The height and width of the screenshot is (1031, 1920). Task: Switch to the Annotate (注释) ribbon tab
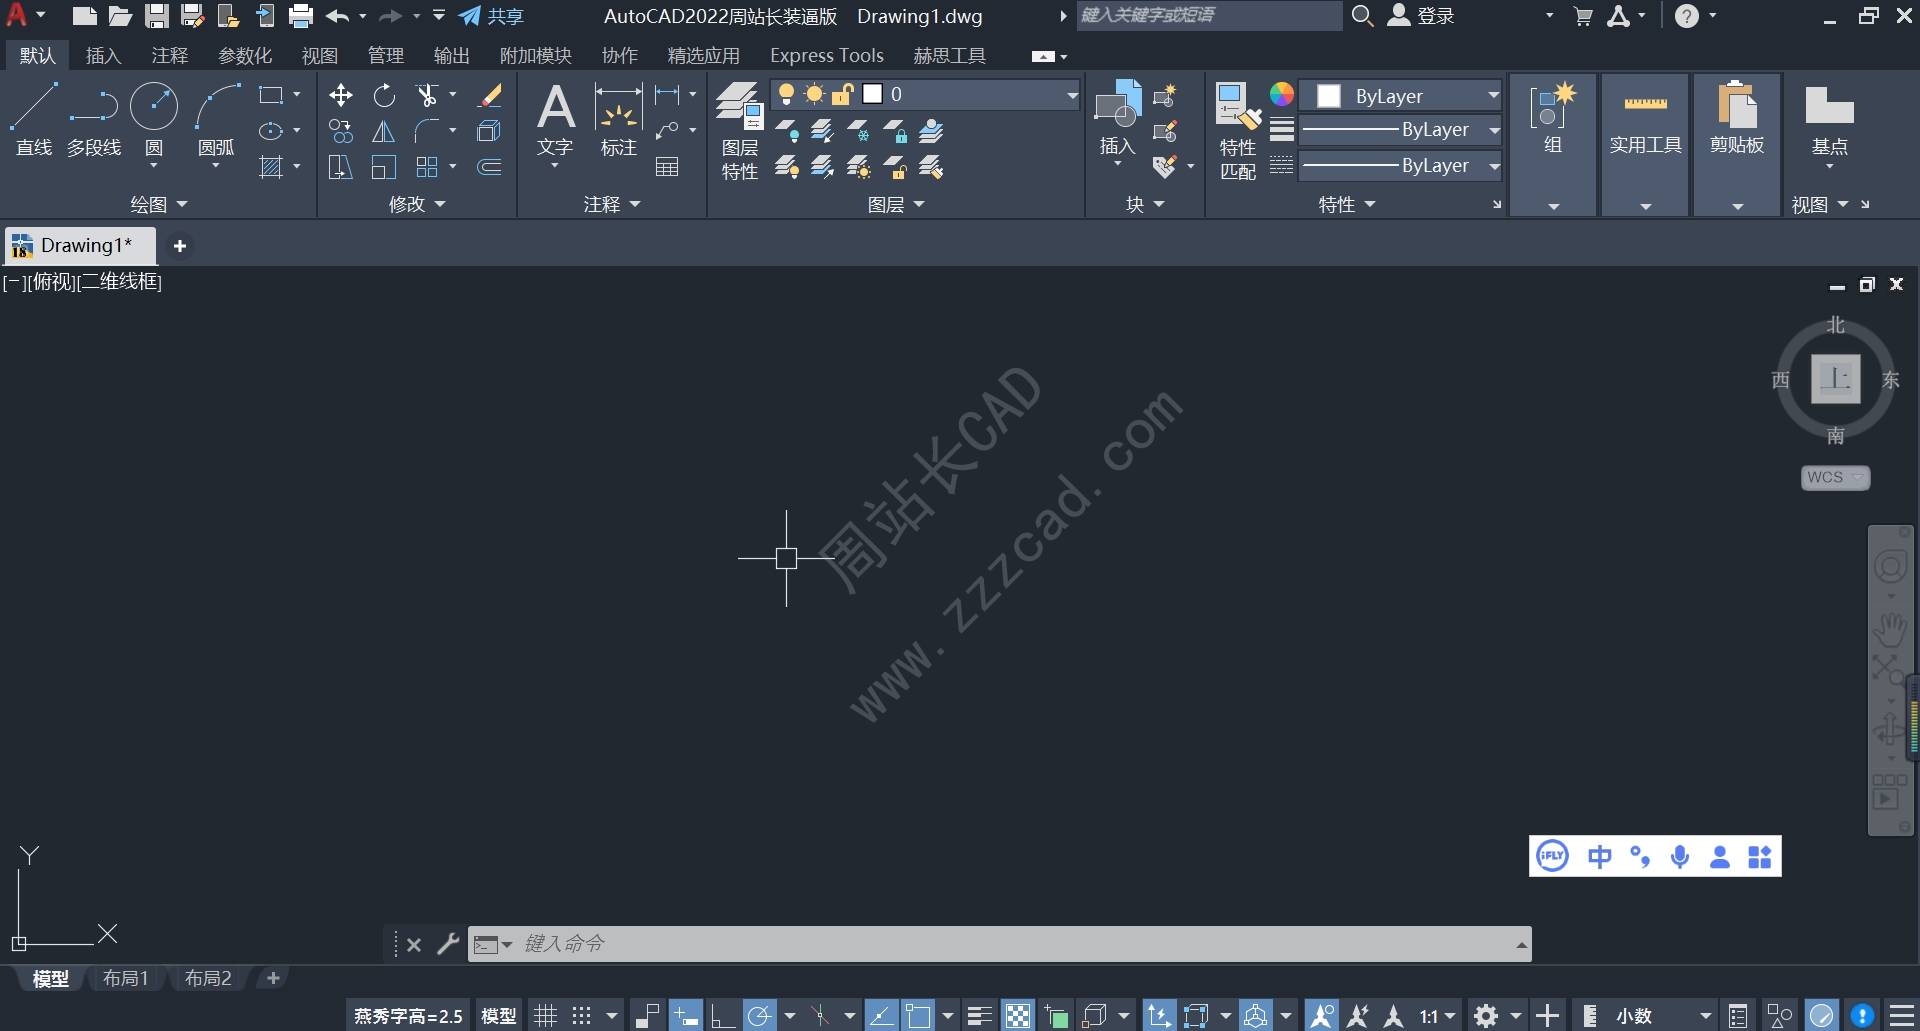169,56
